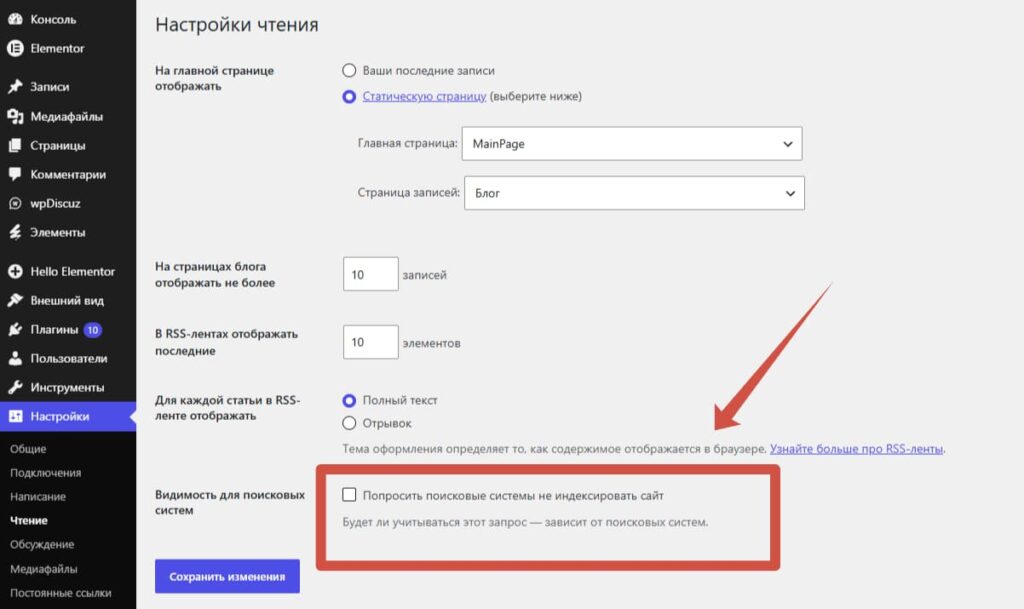The height and width of the screenshot is (609, 1024).
Task: Click the Консоль dashboard icon
Action: tap(15, 19)
